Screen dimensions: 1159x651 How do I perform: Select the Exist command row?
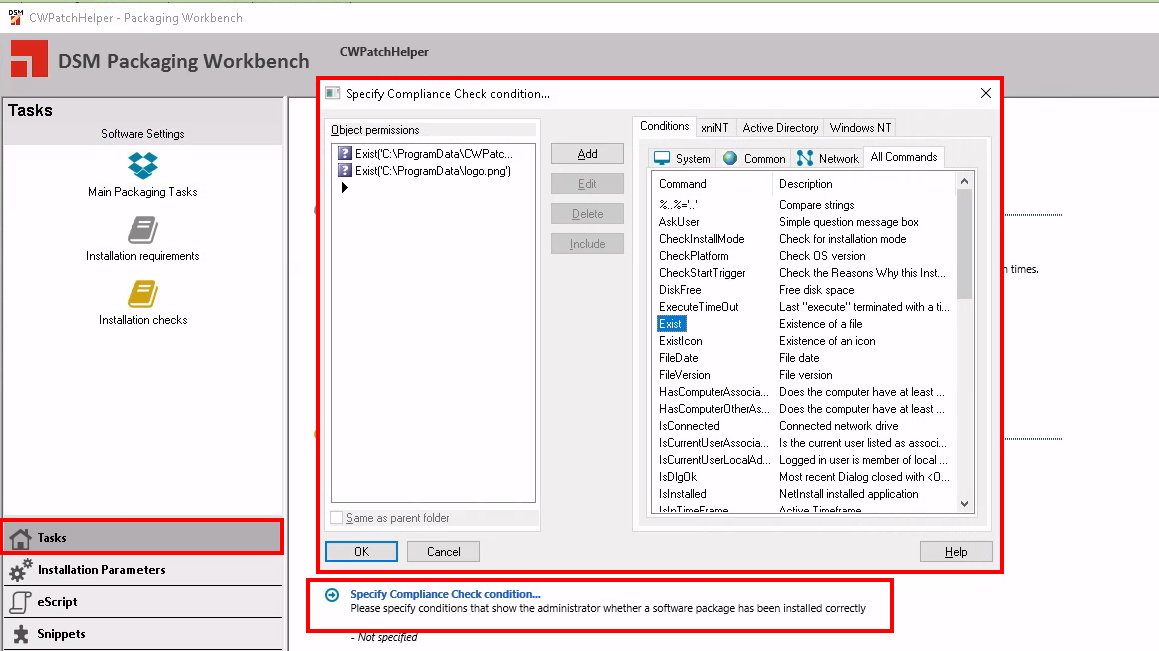tap(804, 324)
